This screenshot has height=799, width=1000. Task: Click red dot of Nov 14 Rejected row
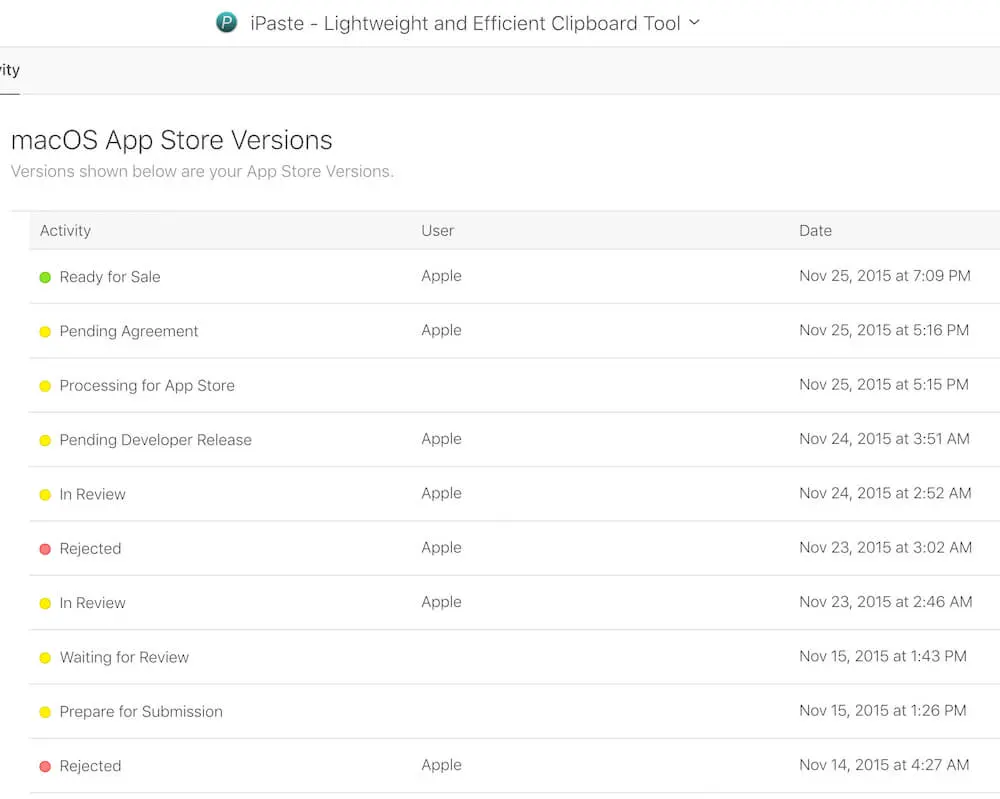click(45, 766)
